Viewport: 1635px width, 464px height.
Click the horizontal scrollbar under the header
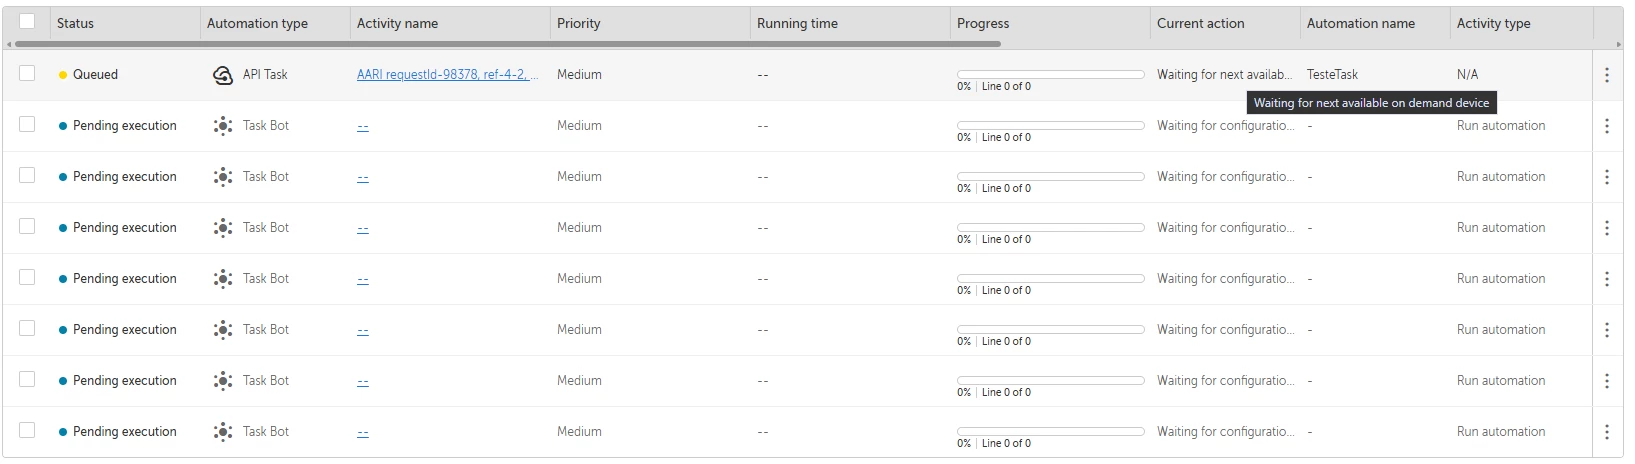(x=508, y=44)
